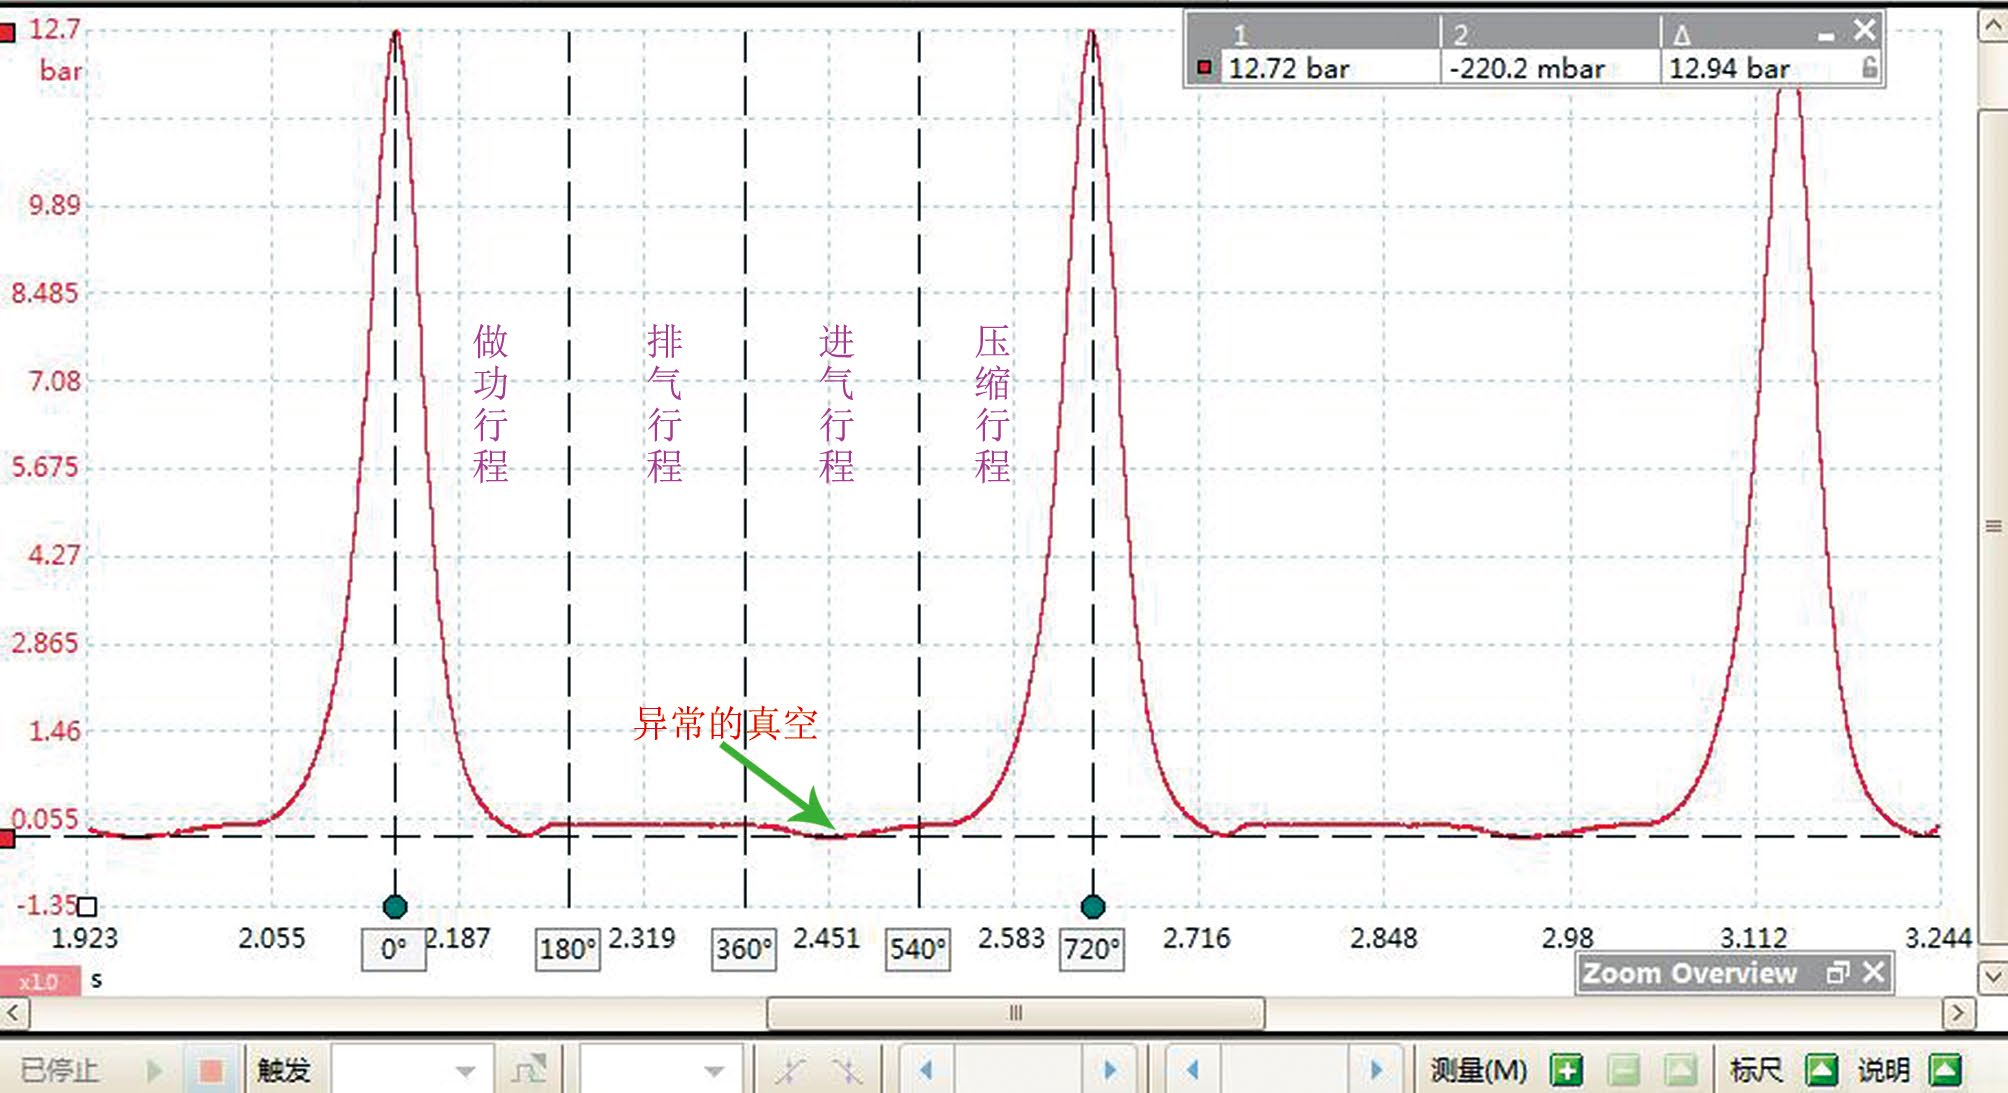Click the 0° time ruler handle
This screenshot has height=1093, width=2008.
[395, 907]
